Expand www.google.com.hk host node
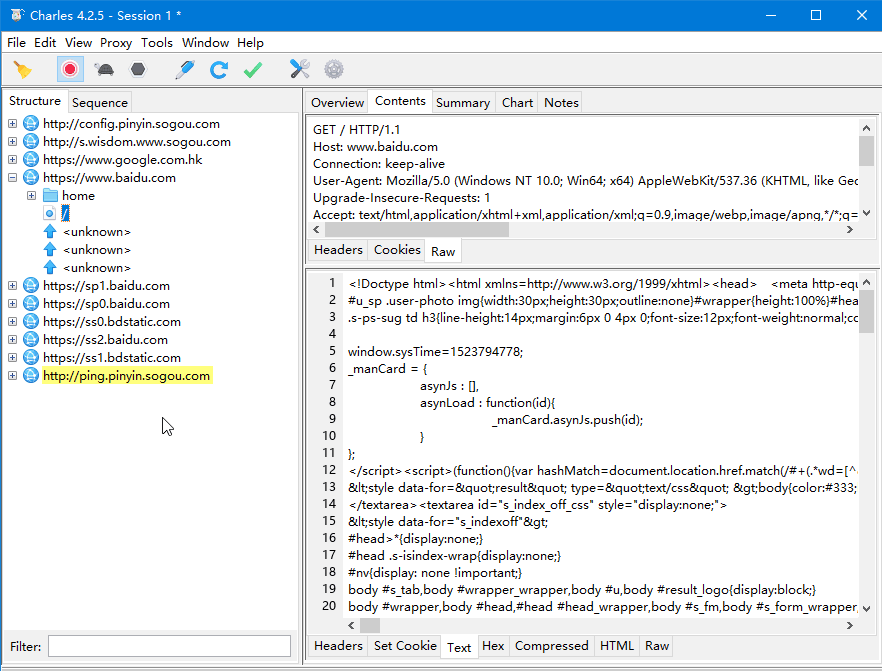The width and height of the screenshot is (882, 671). pos(12,160)
